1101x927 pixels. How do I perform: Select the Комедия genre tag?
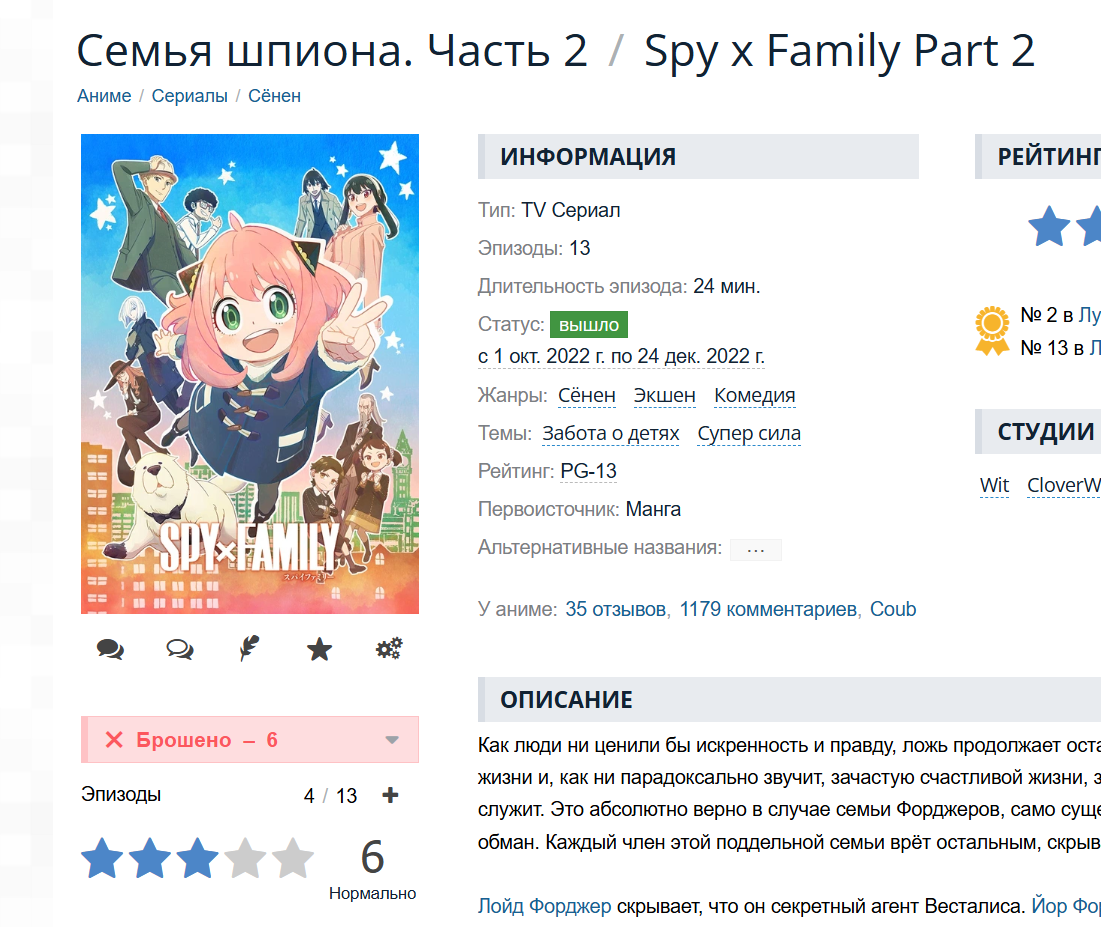tap(755, 396)
